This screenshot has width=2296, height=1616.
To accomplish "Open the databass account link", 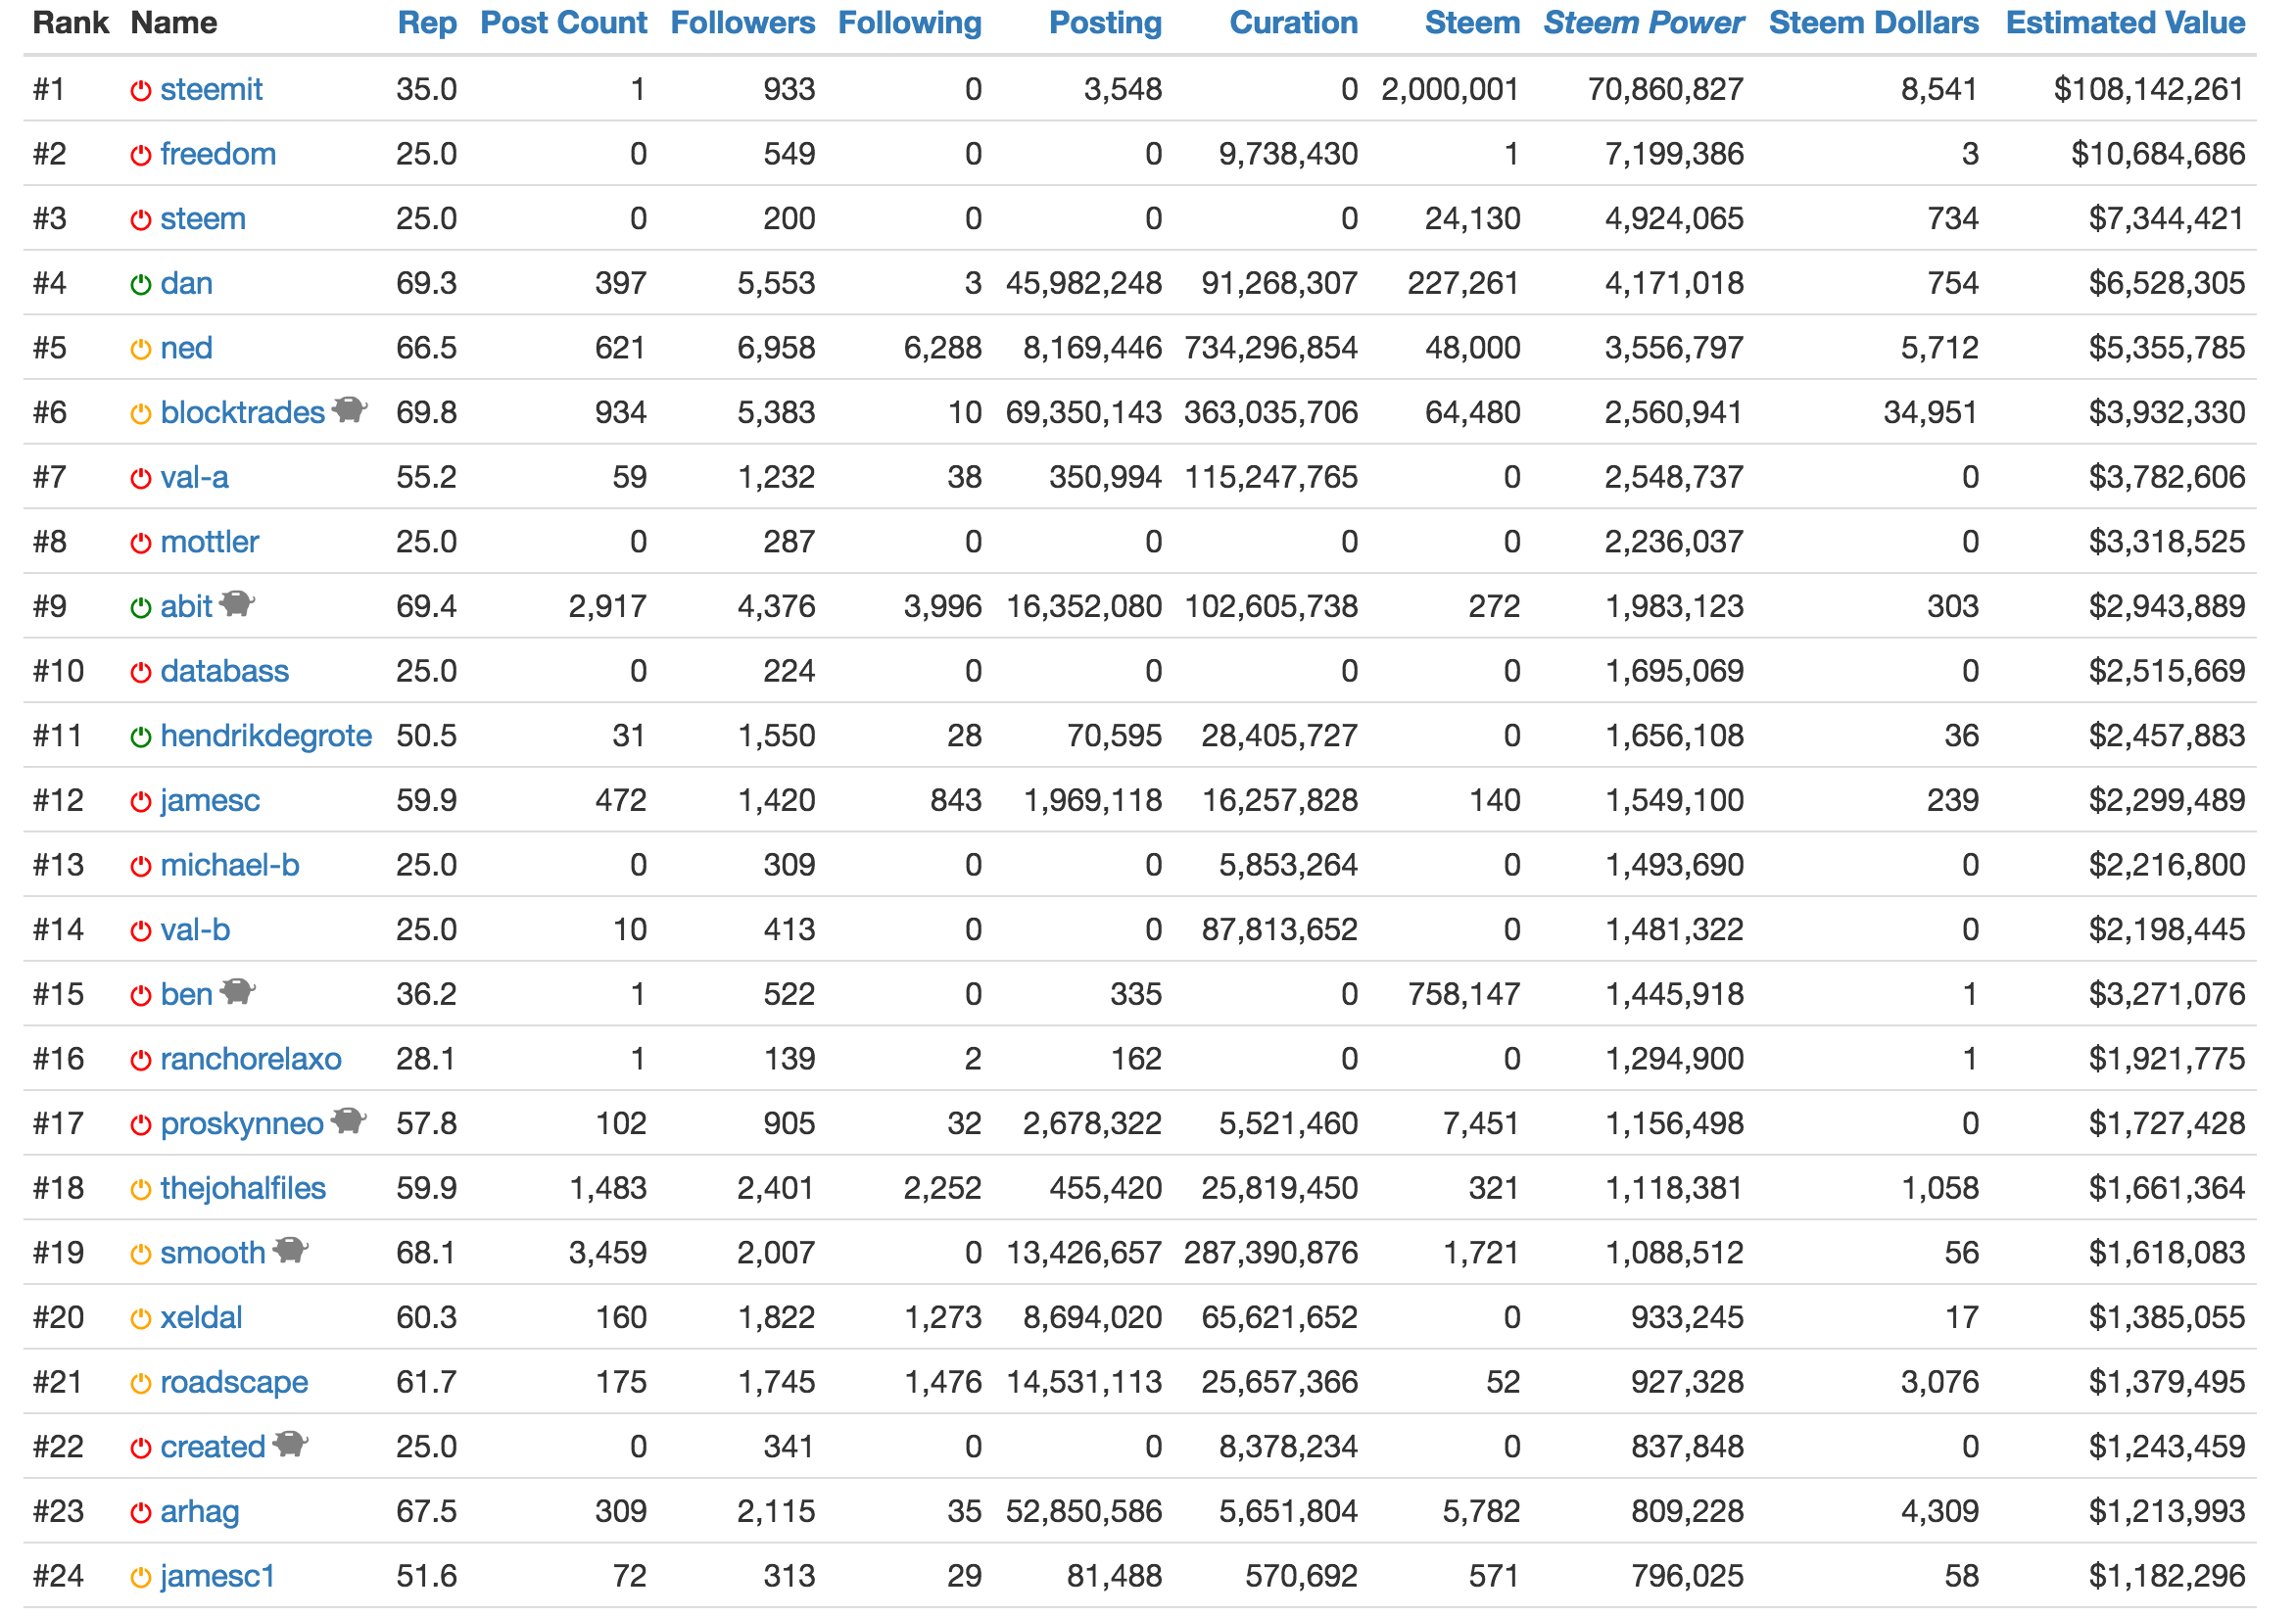I will point(224,672).
